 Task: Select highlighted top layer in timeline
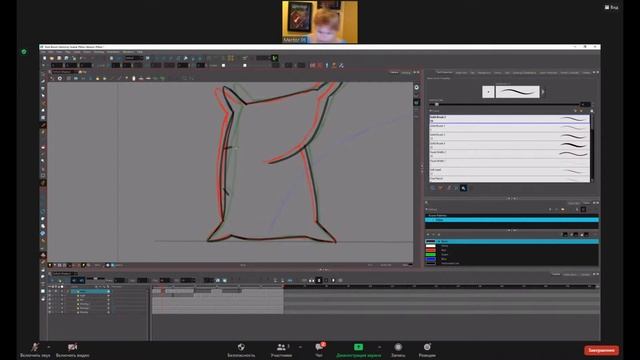point(90,291)
